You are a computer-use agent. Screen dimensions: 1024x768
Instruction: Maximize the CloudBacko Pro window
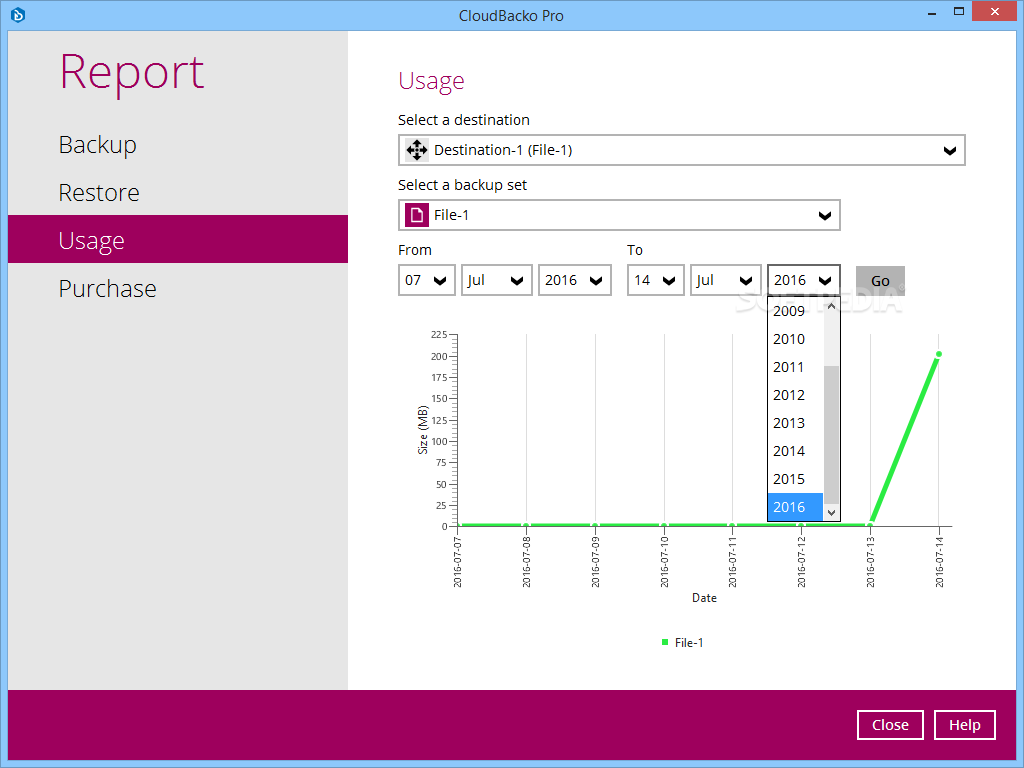tap(959, 12)
